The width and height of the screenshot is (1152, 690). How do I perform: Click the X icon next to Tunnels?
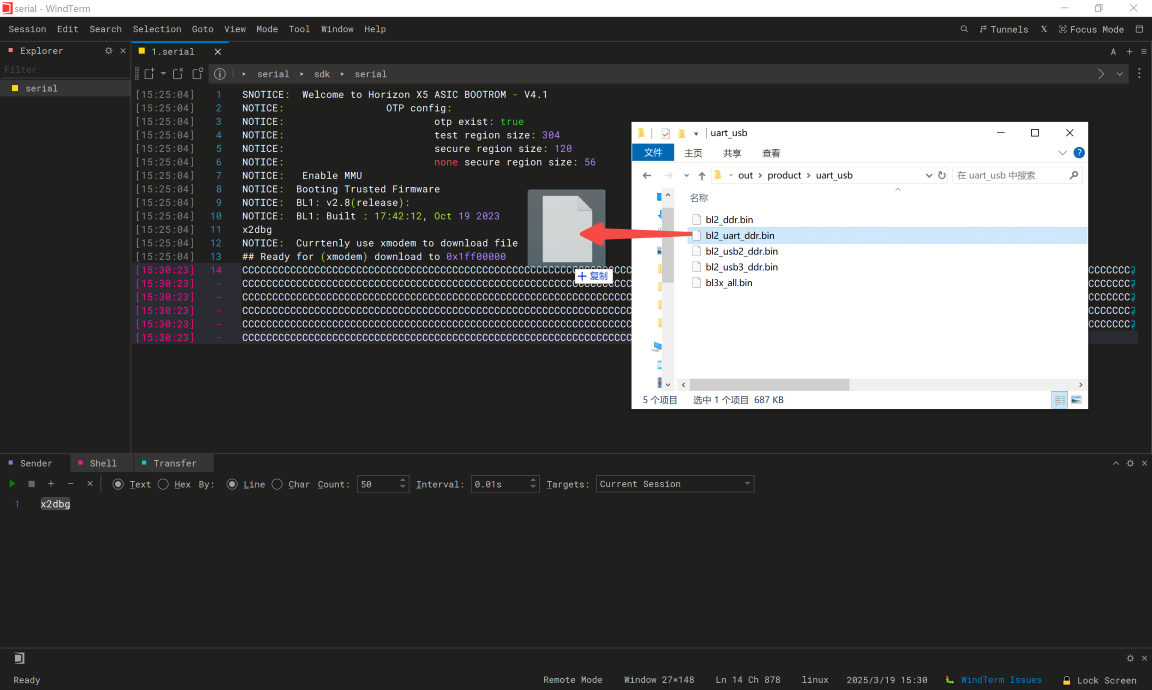1043,29
